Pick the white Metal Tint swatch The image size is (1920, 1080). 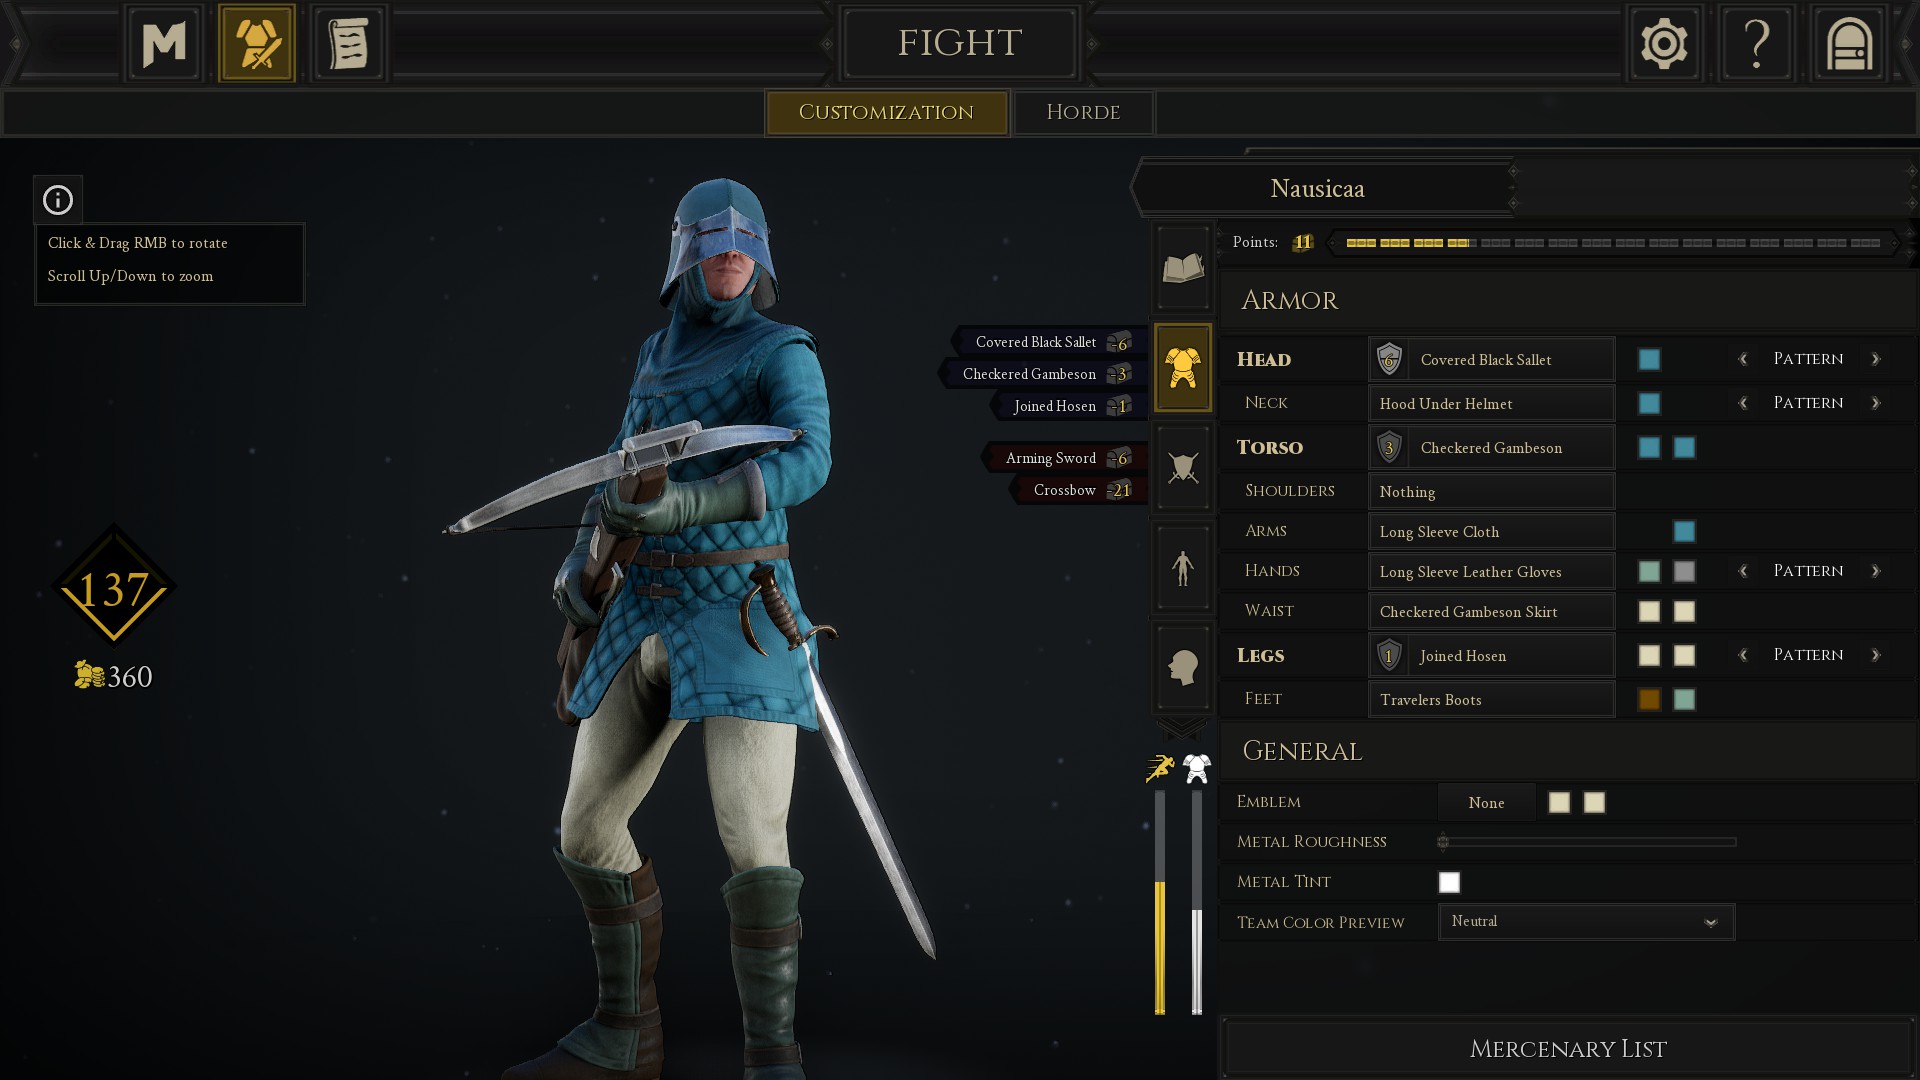[x=1449, y=882]
